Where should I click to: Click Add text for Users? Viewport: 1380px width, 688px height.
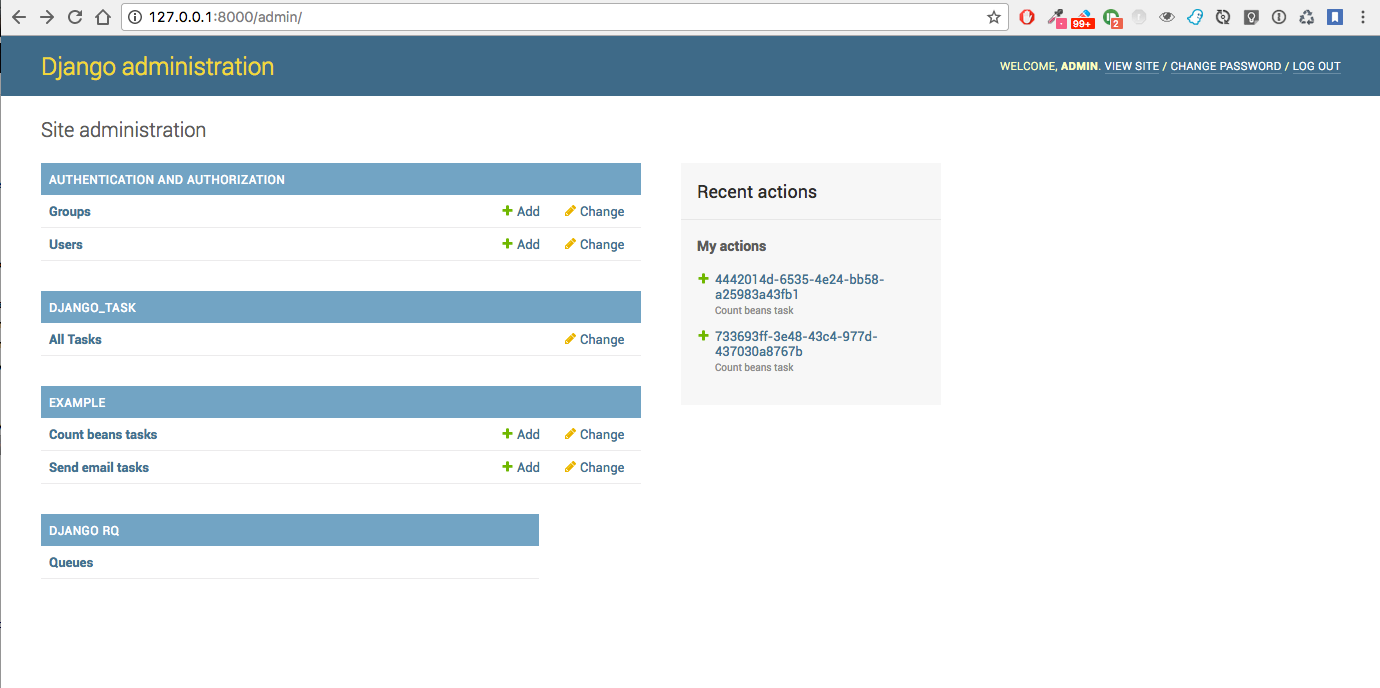528,244
